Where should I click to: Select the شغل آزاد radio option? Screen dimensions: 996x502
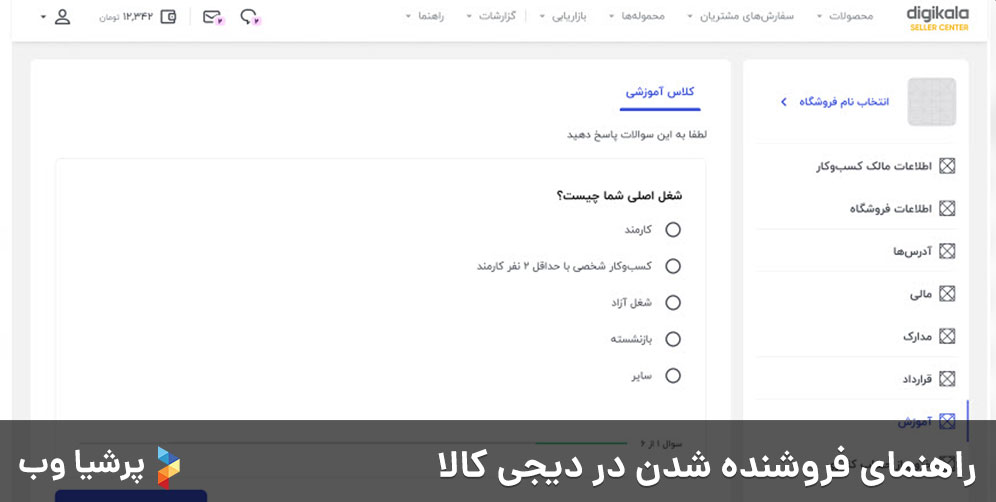[x=673, y=302]
